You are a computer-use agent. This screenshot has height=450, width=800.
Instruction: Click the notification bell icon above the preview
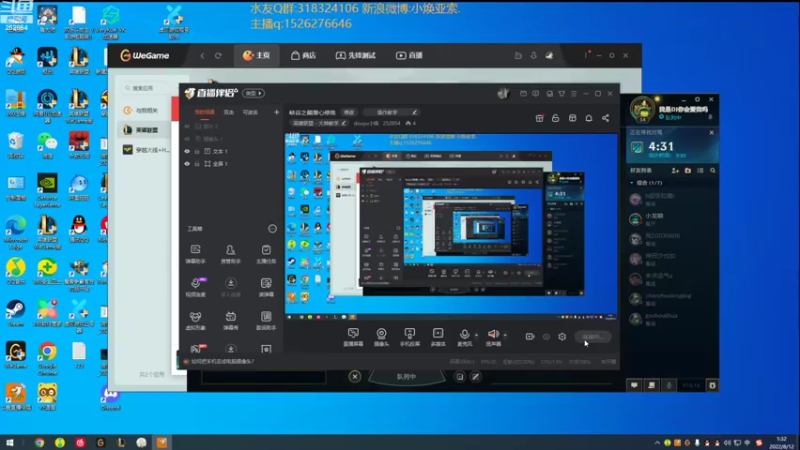[x=589, y=118]
